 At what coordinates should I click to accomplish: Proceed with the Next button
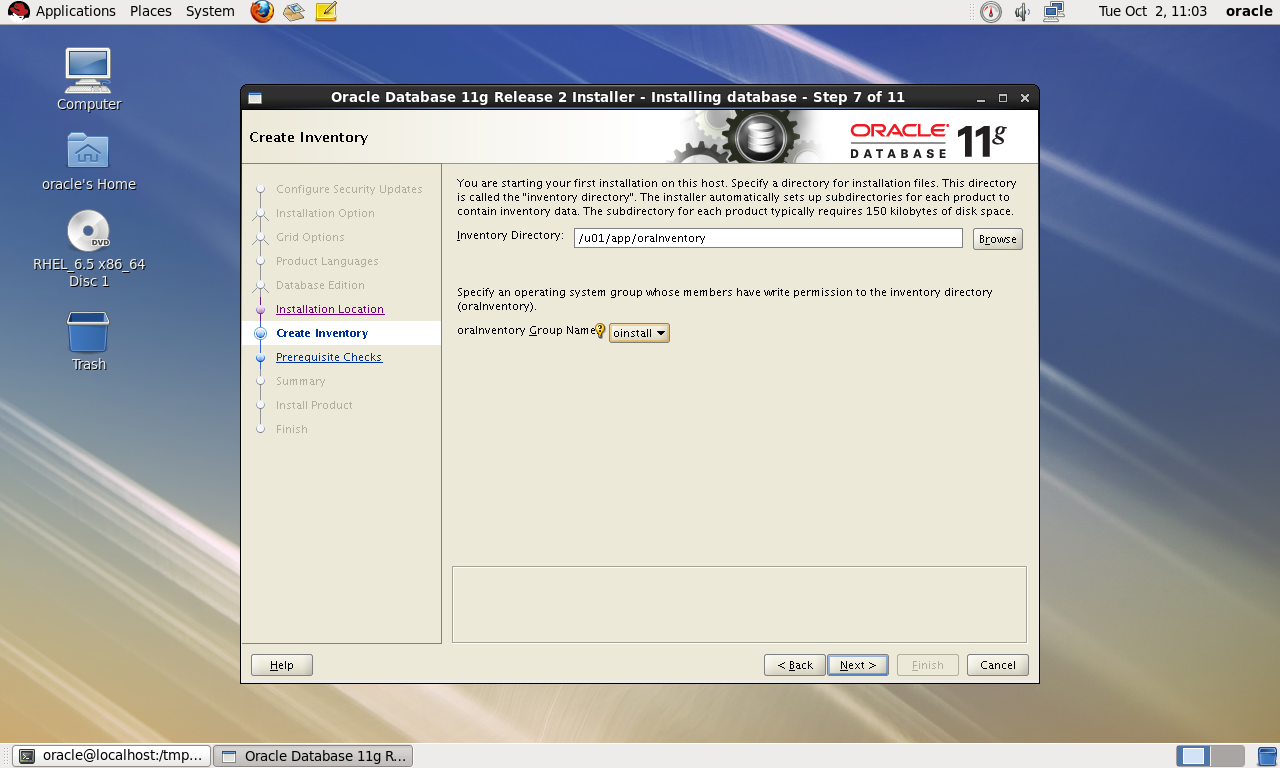[x=858, y=665]
